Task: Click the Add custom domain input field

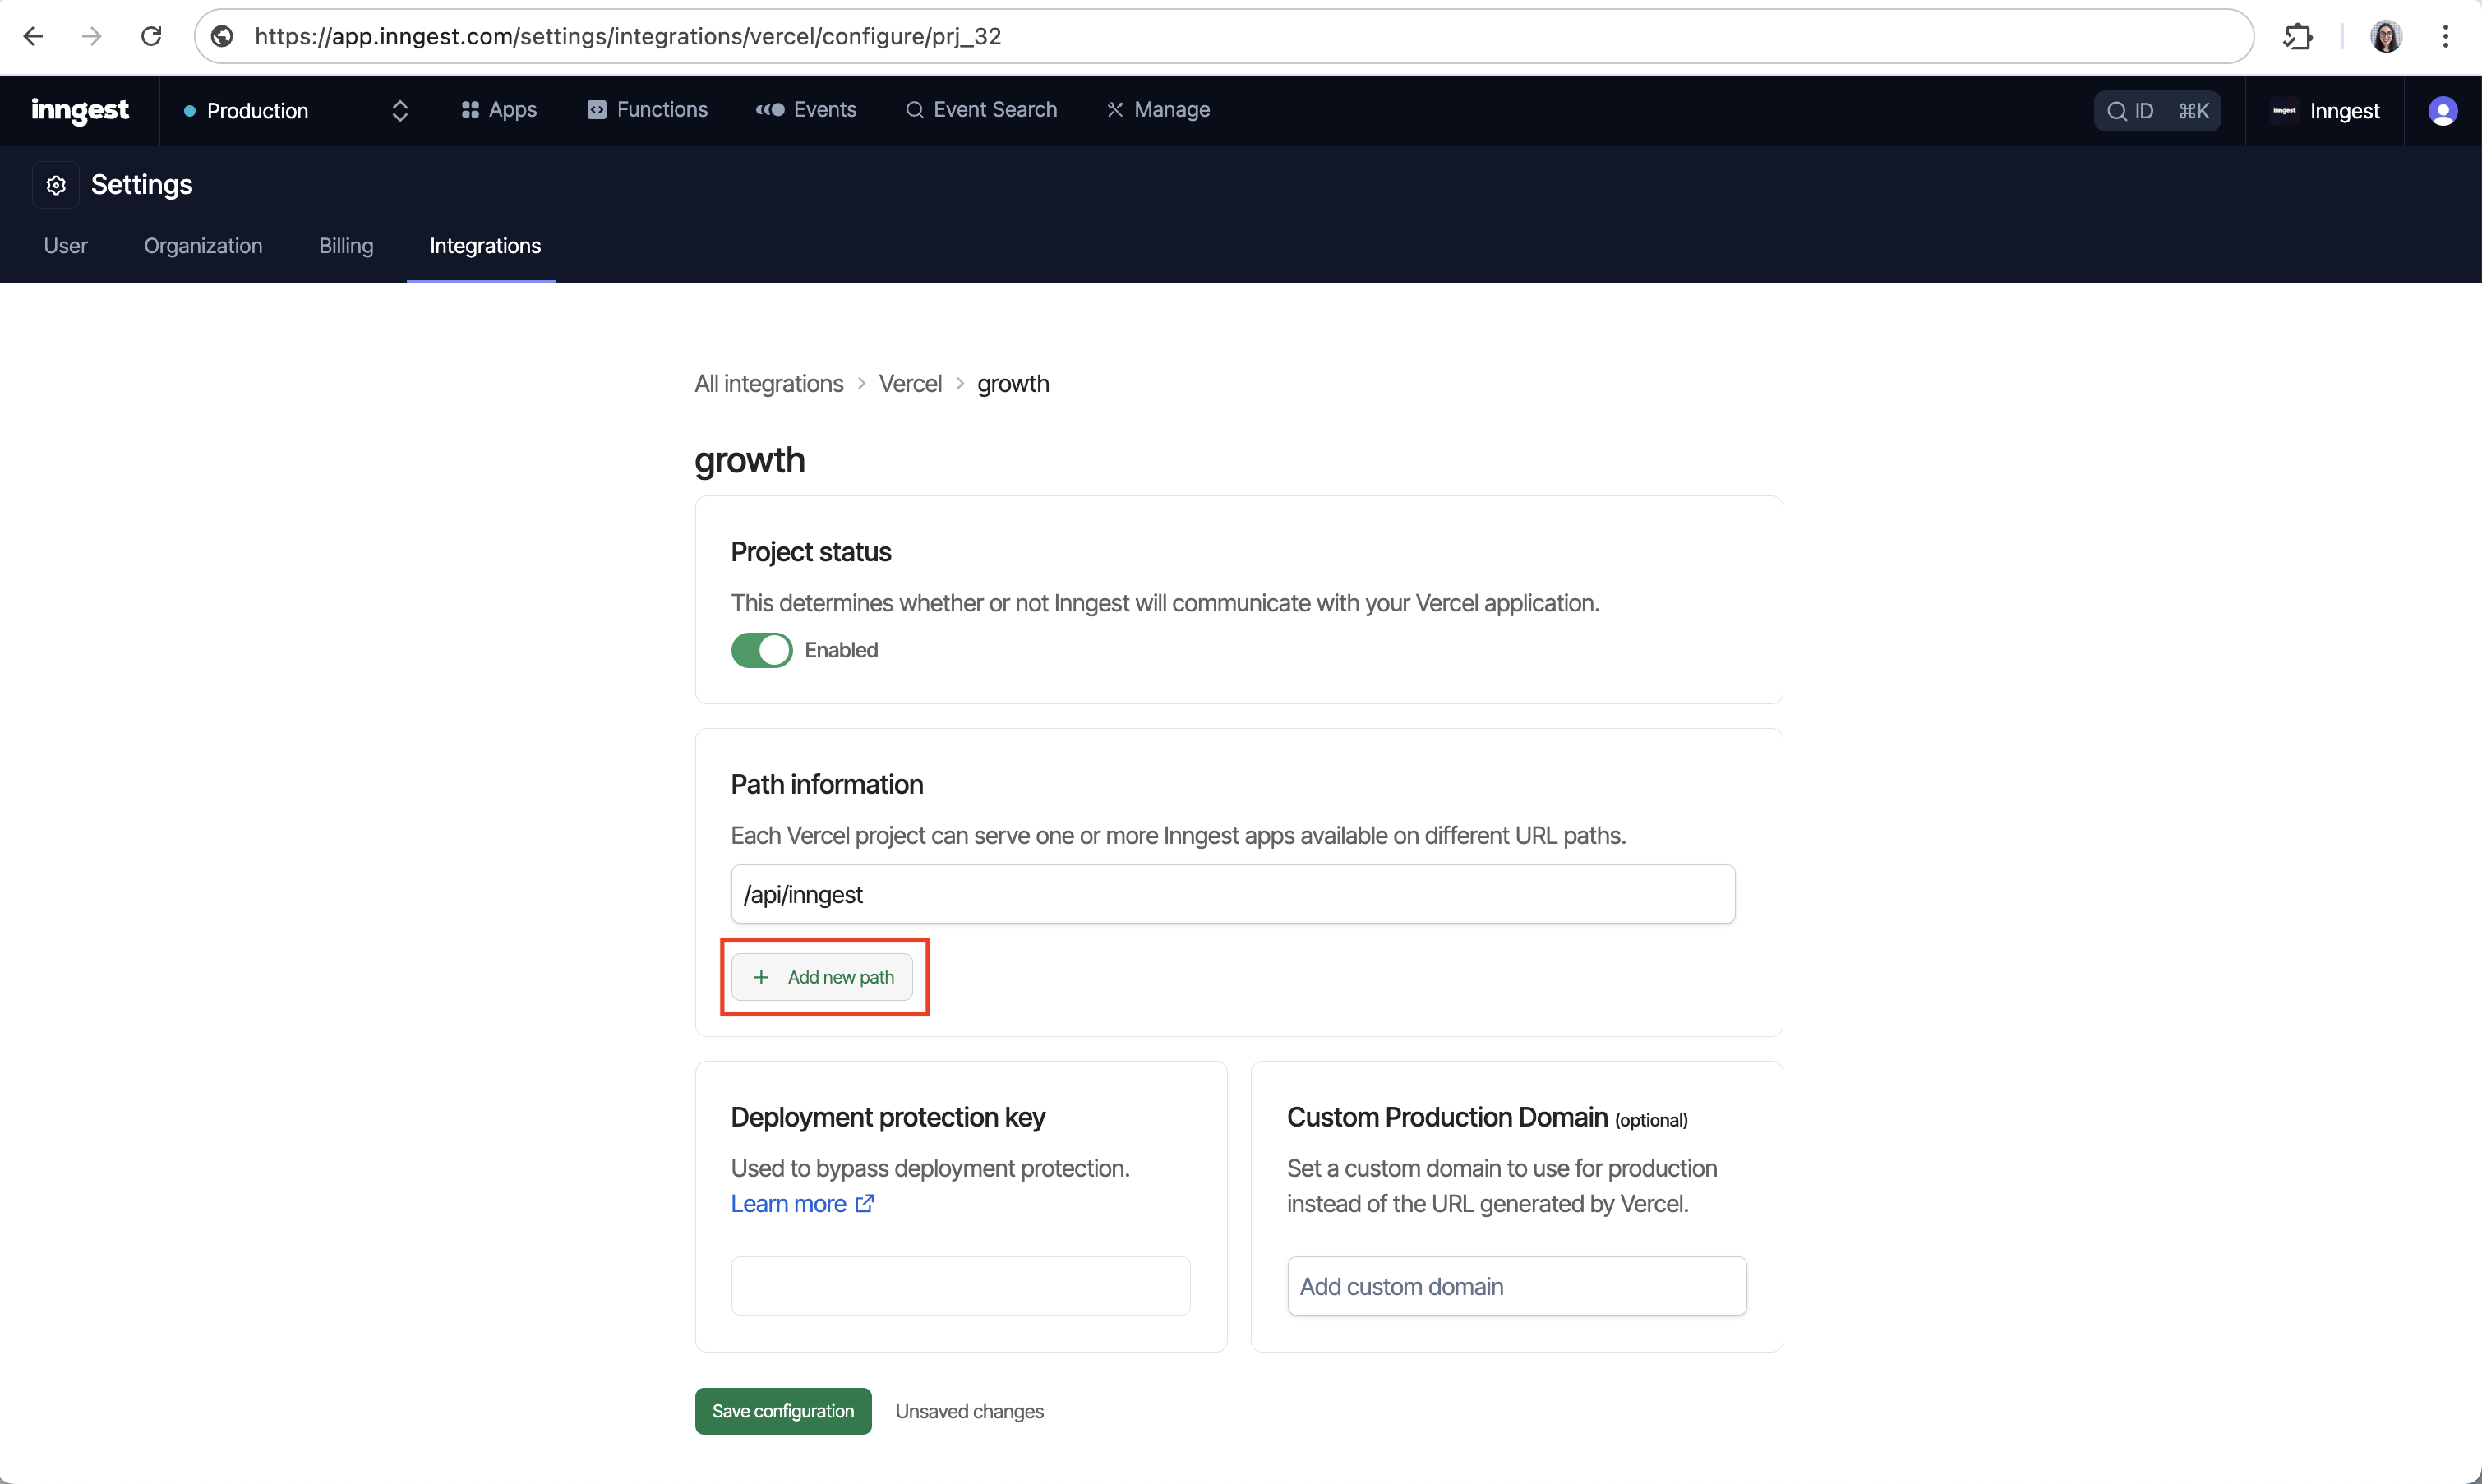Action: coord(1515,1284)
